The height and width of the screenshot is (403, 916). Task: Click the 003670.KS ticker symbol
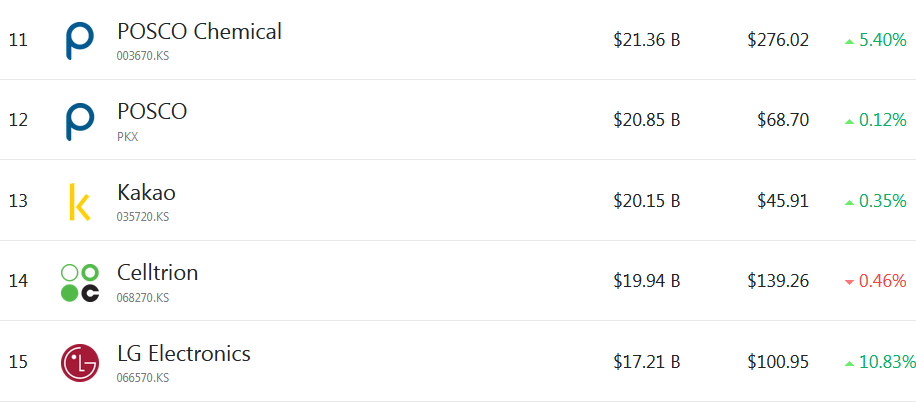coord(143,56)
